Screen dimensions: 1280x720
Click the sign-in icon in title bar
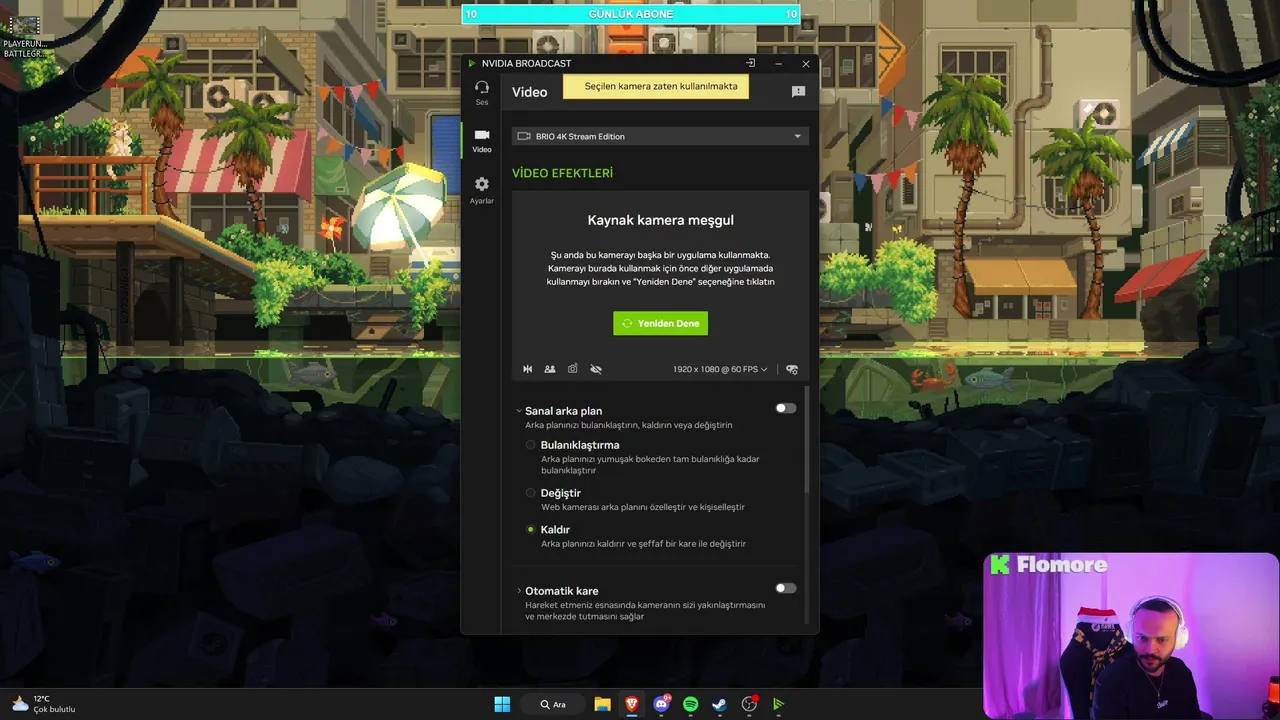750,63
